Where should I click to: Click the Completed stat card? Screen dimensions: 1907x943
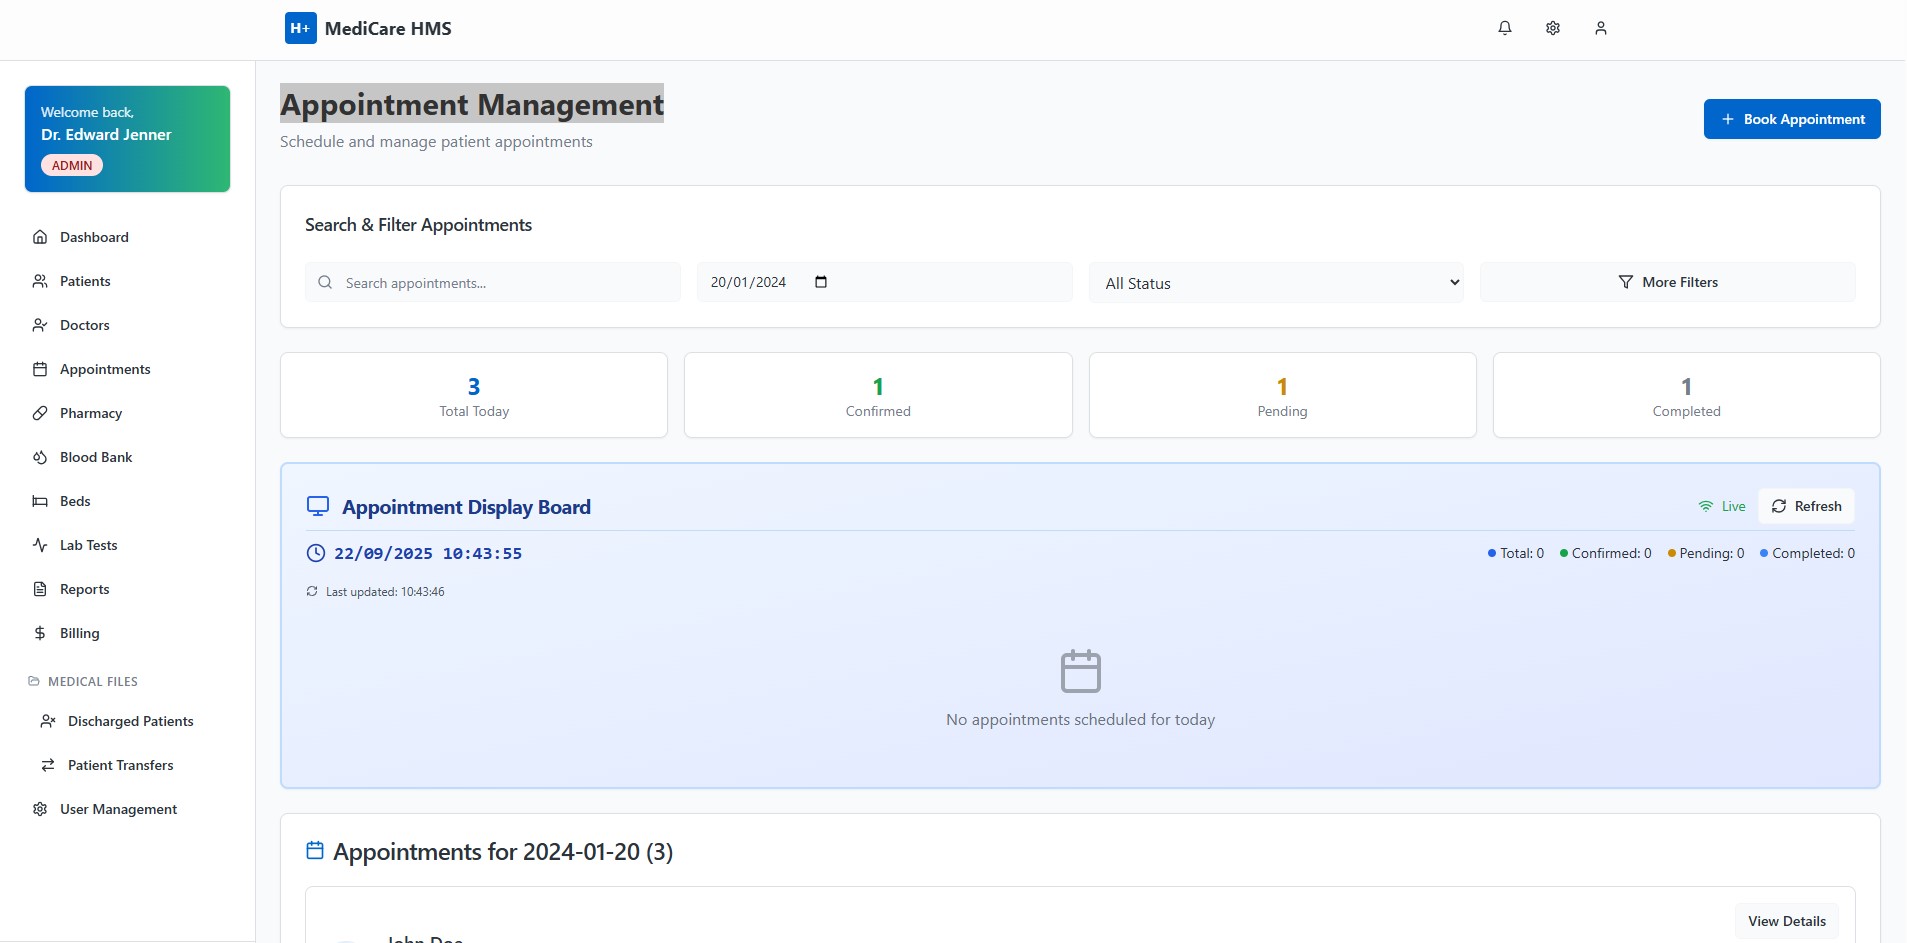(x=1686, y=395)
